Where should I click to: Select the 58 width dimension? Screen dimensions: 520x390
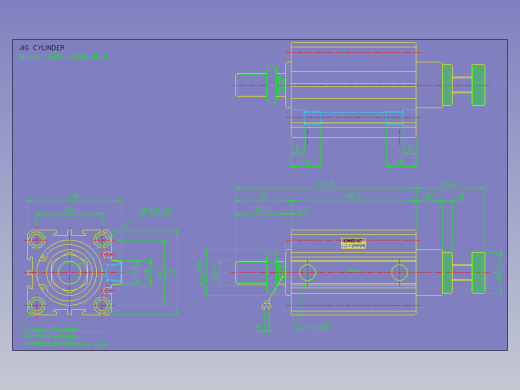(x=74, y=196)
